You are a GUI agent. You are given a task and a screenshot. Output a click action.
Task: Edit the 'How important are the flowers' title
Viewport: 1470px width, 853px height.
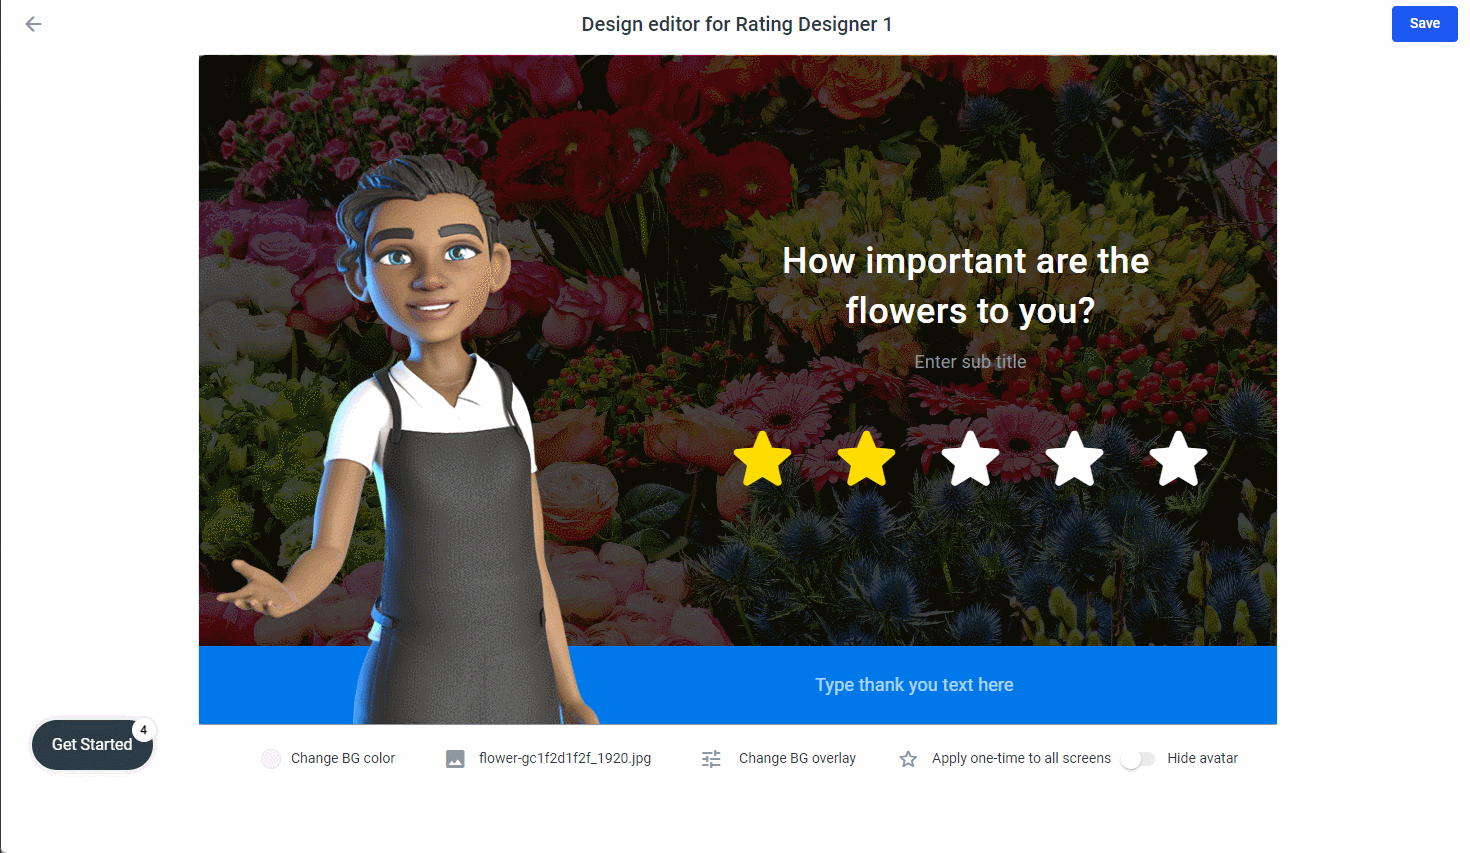966,285
